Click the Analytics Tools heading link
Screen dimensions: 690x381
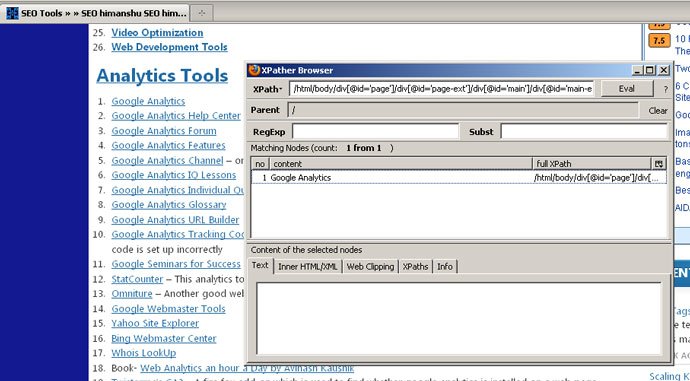[162, 76]
